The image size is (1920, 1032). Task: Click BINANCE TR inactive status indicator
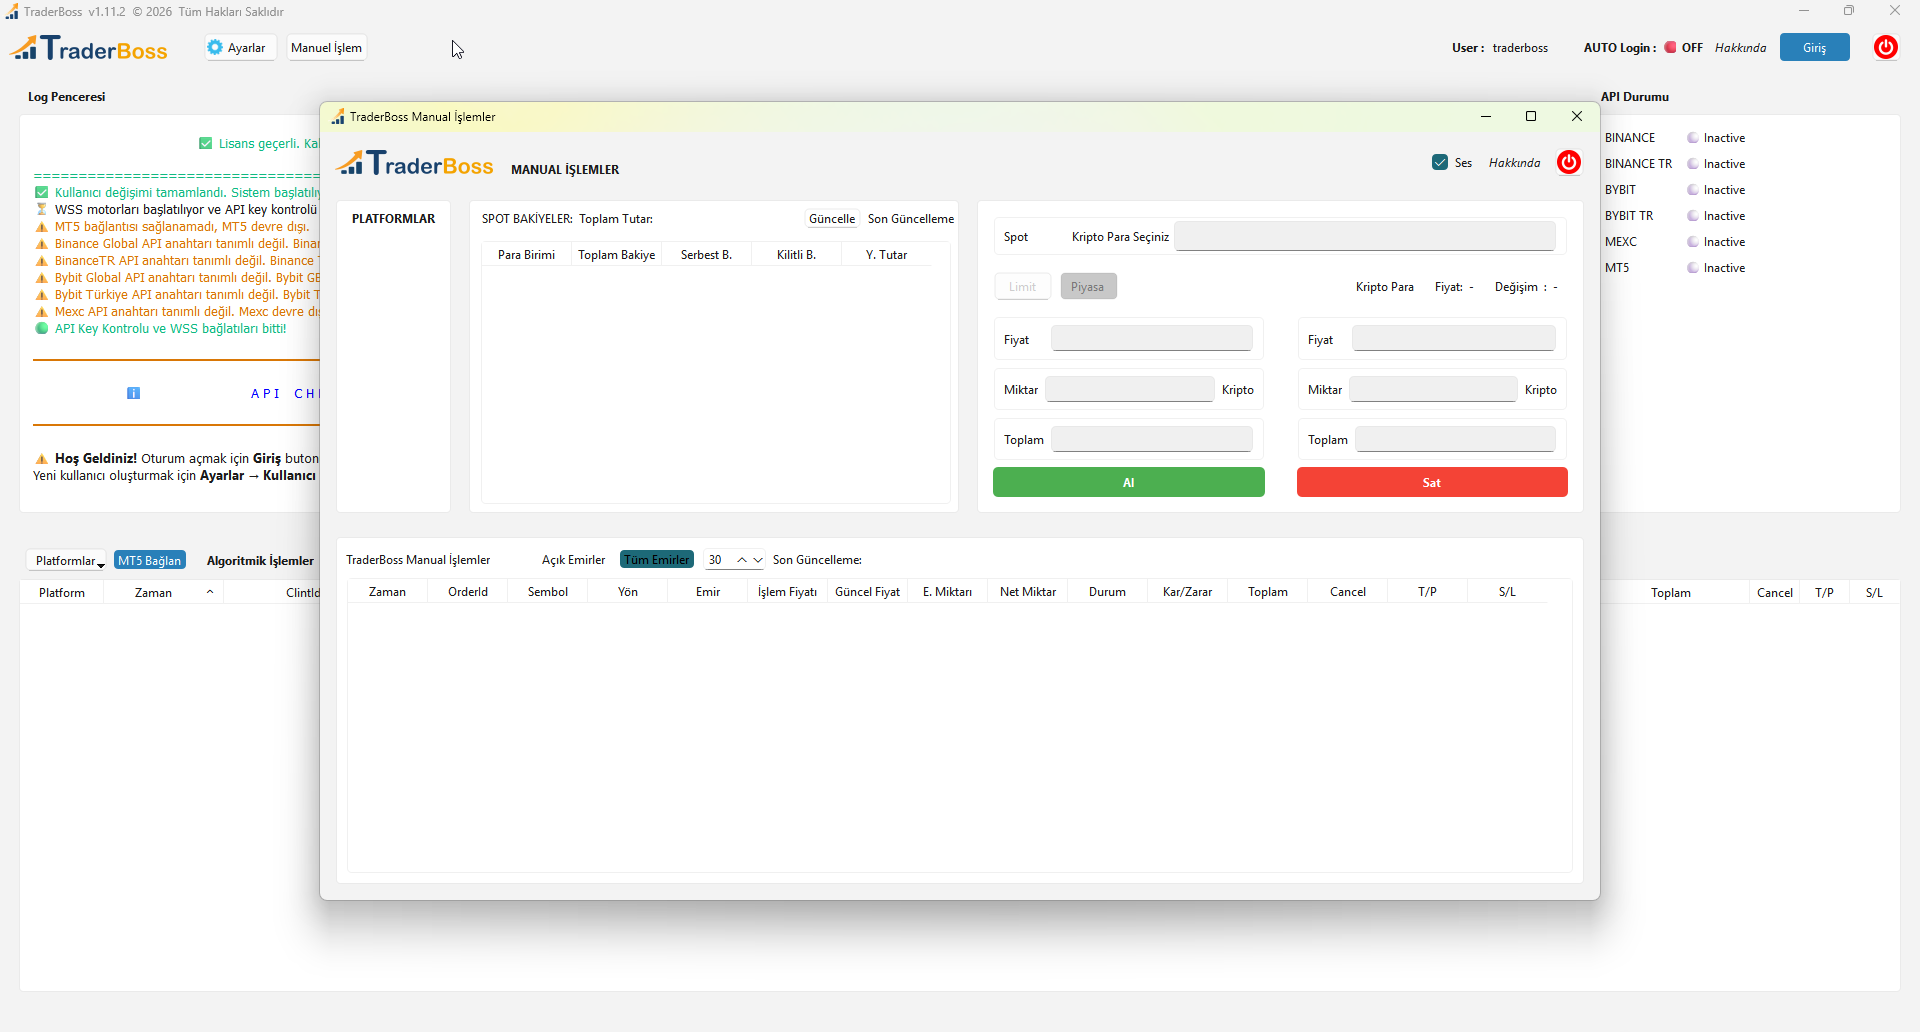[1693, 164]
